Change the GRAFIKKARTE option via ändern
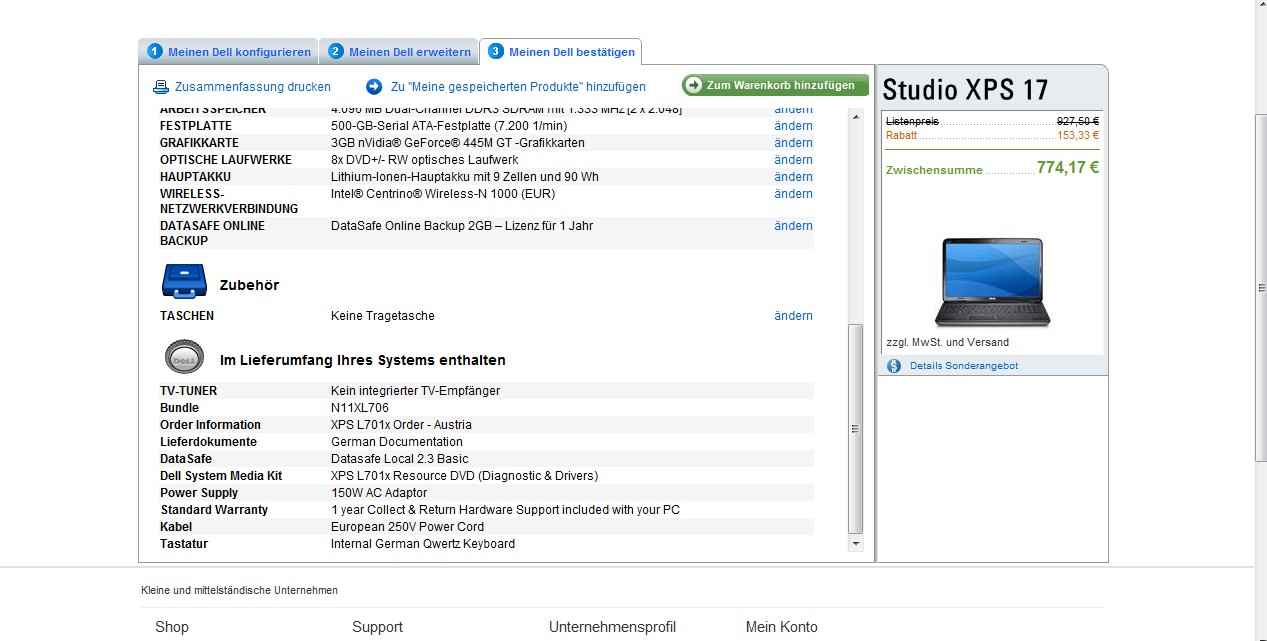 click(x=793, y=143)
